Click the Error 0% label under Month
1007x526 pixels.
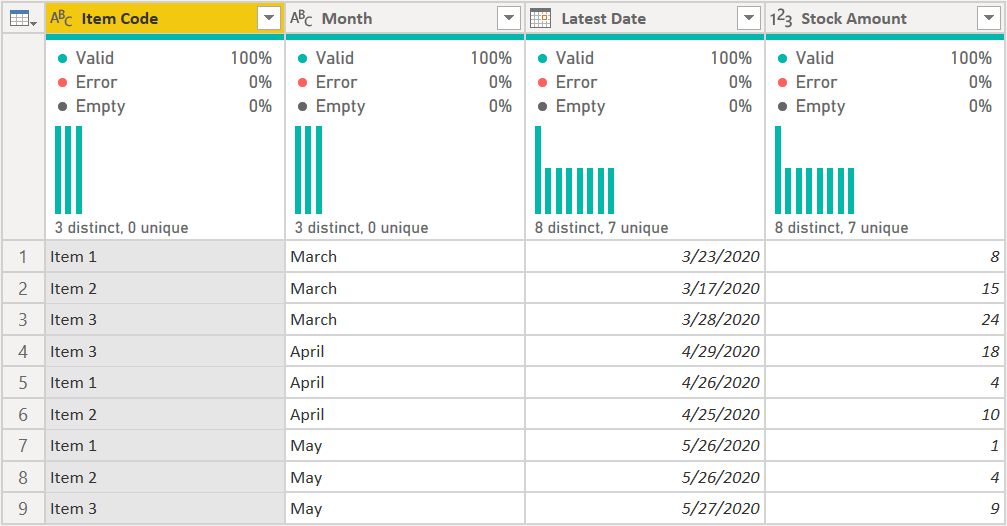(x=405, y=82)
